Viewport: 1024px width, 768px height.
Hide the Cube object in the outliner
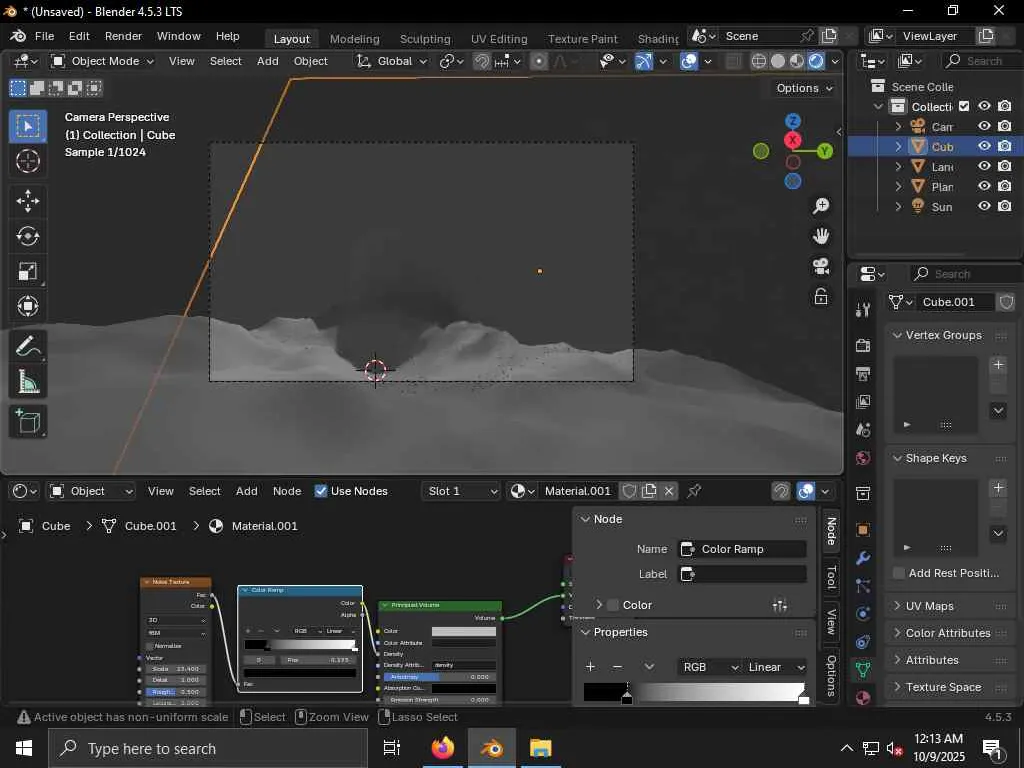984,147
